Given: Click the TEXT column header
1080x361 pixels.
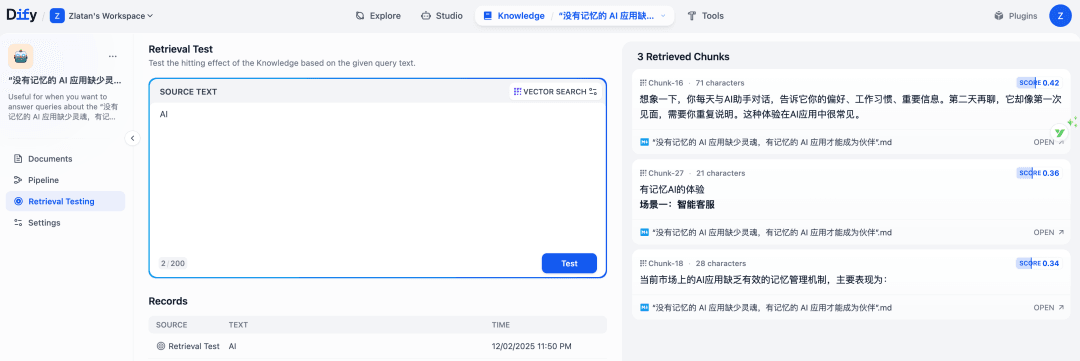Looking at the screenshot, I should (238, 324).
